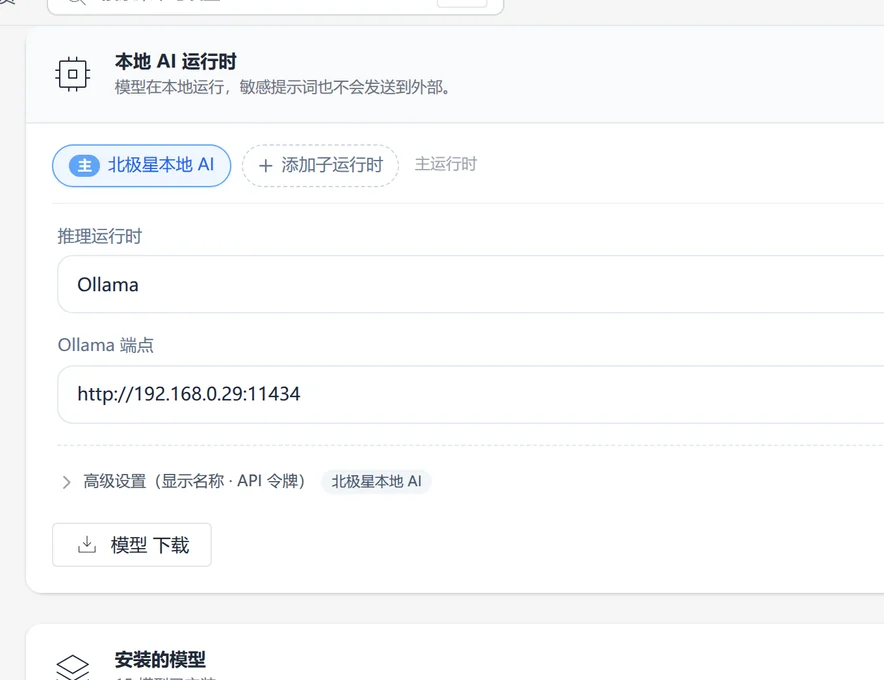The height and width of the screenshot is (680, 884).
Task: Select the 北极星本地 AI runtime tab
Action: coord(142,166)
